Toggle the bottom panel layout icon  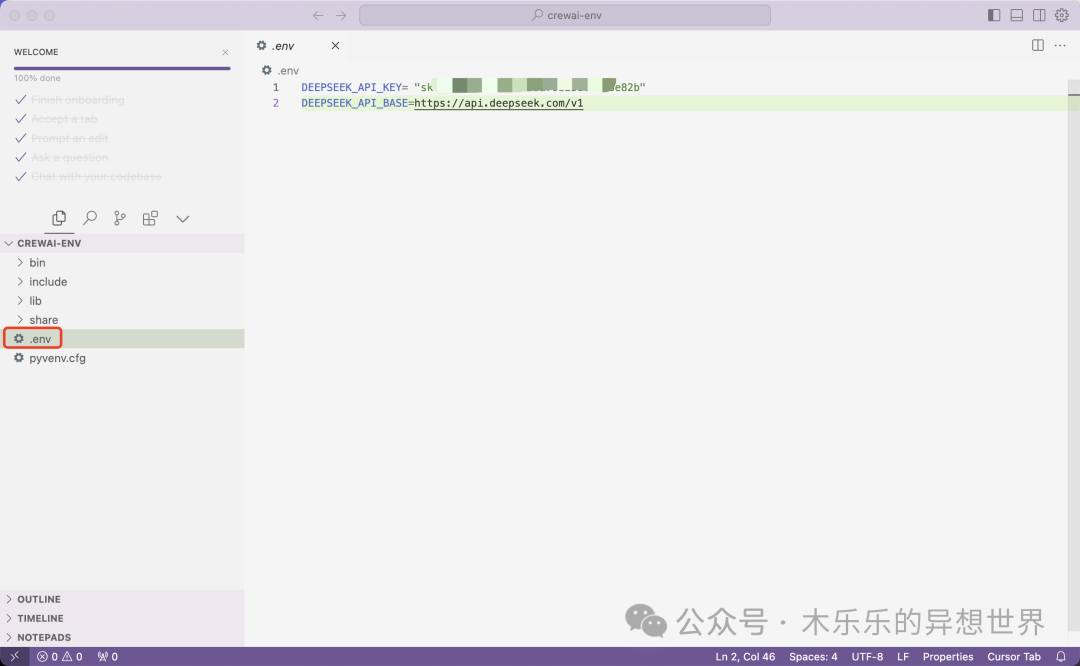(1017, 15)
